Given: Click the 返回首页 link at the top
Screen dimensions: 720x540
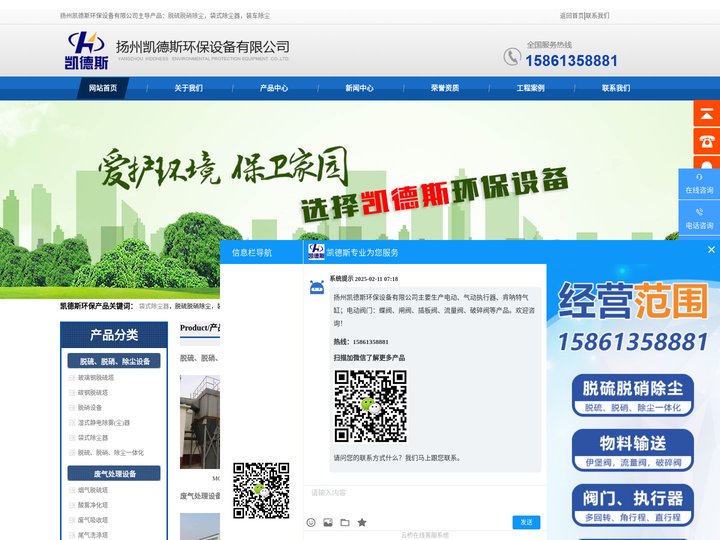Looking at the screenshot, I should (571, 16).
